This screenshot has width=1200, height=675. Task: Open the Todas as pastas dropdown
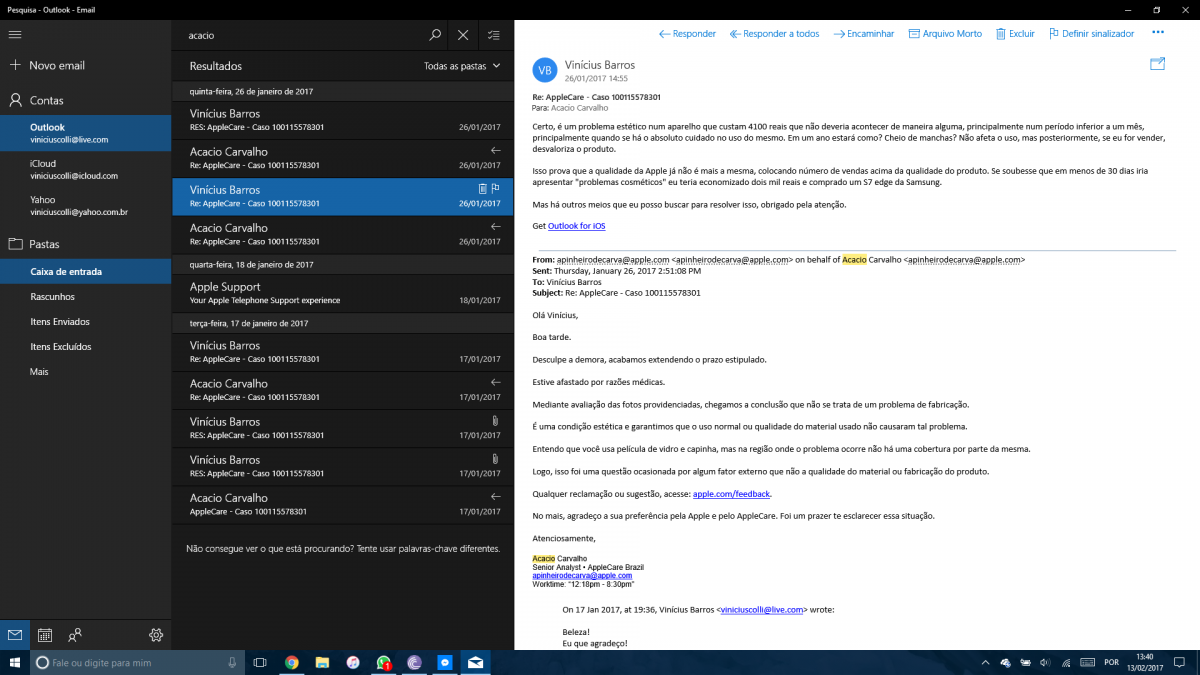tap(462, 66)
